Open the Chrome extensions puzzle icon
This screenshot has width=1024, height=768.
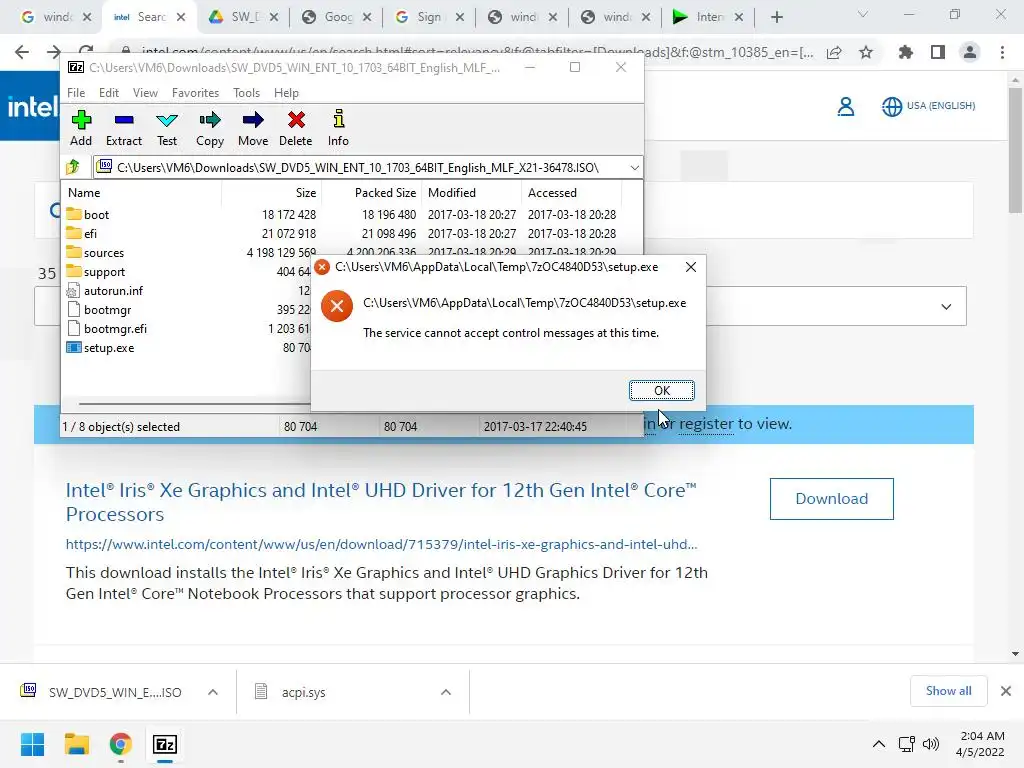906,52
